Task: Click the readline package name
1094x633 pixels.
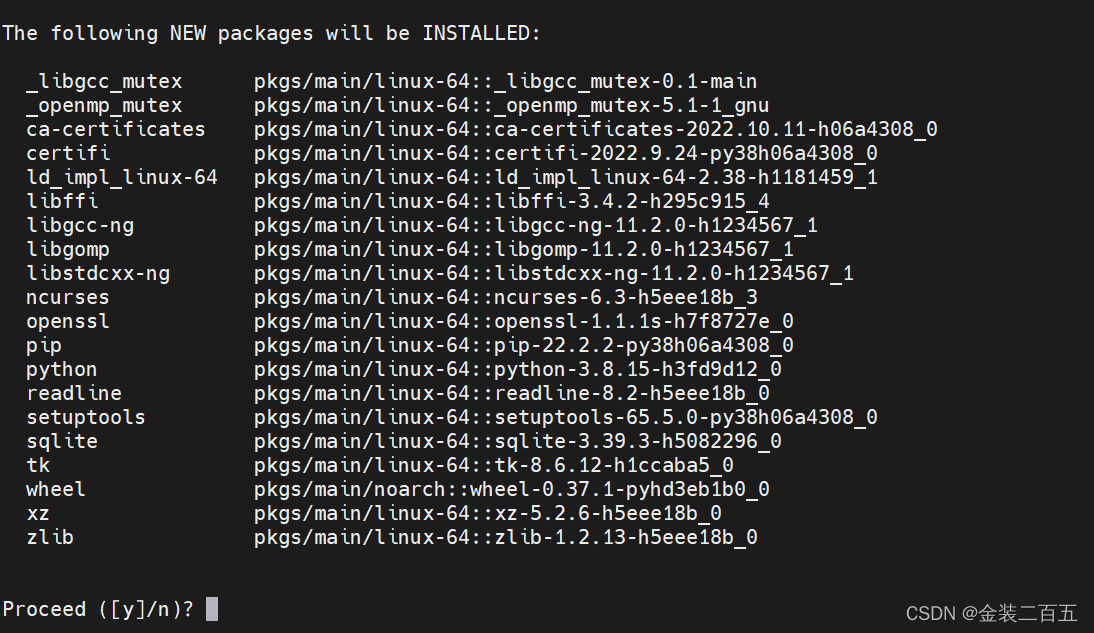Action: pyautogui.click(x=74, y=393)
